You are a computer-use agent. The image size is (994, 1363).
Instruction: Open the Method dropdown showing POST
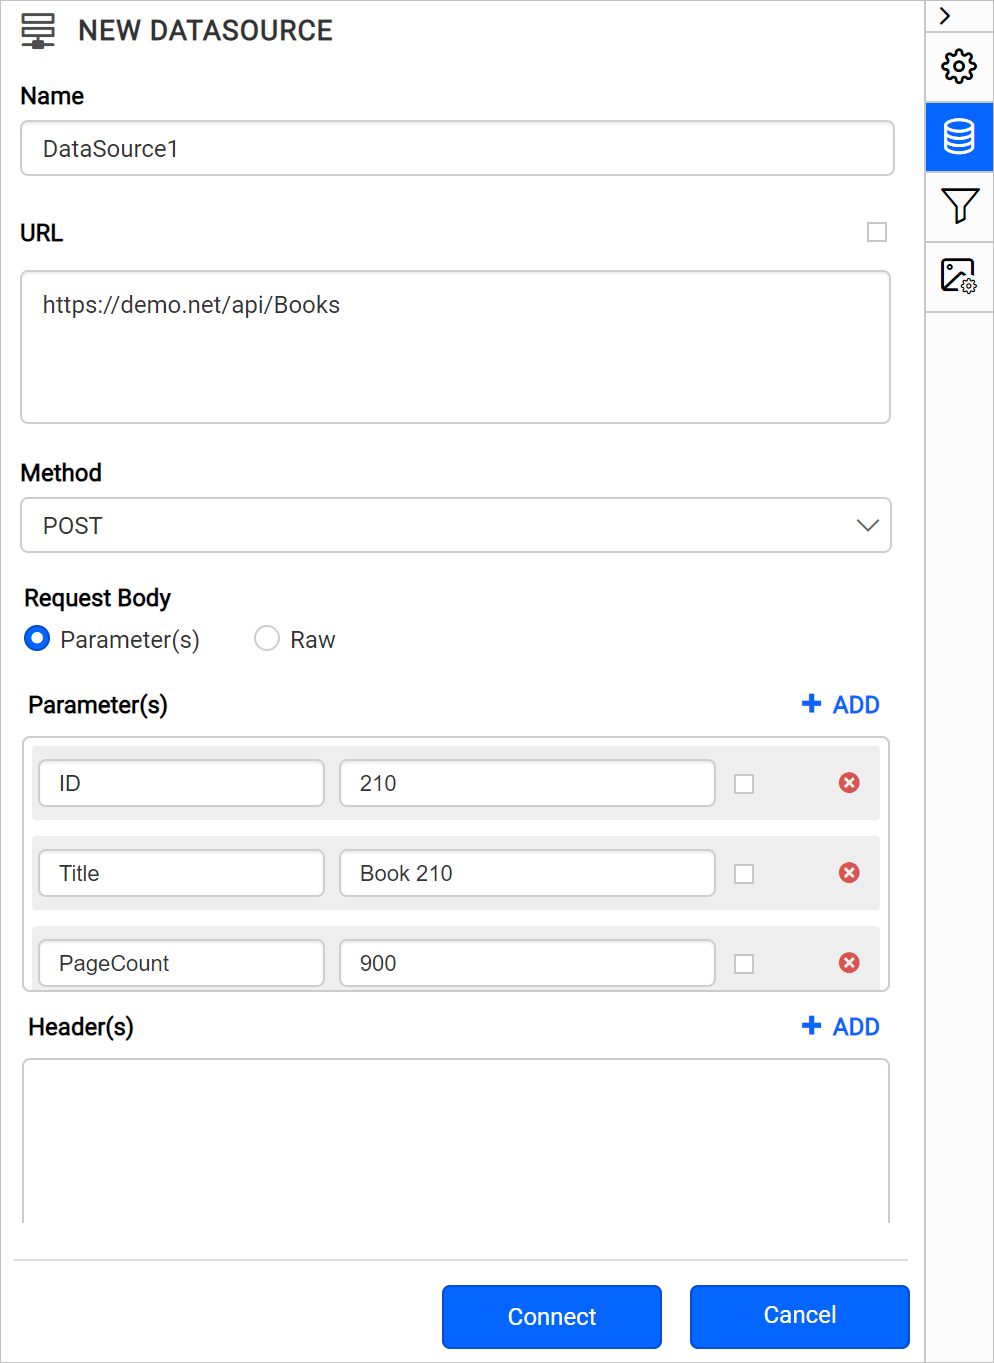[x=456, y=525]
